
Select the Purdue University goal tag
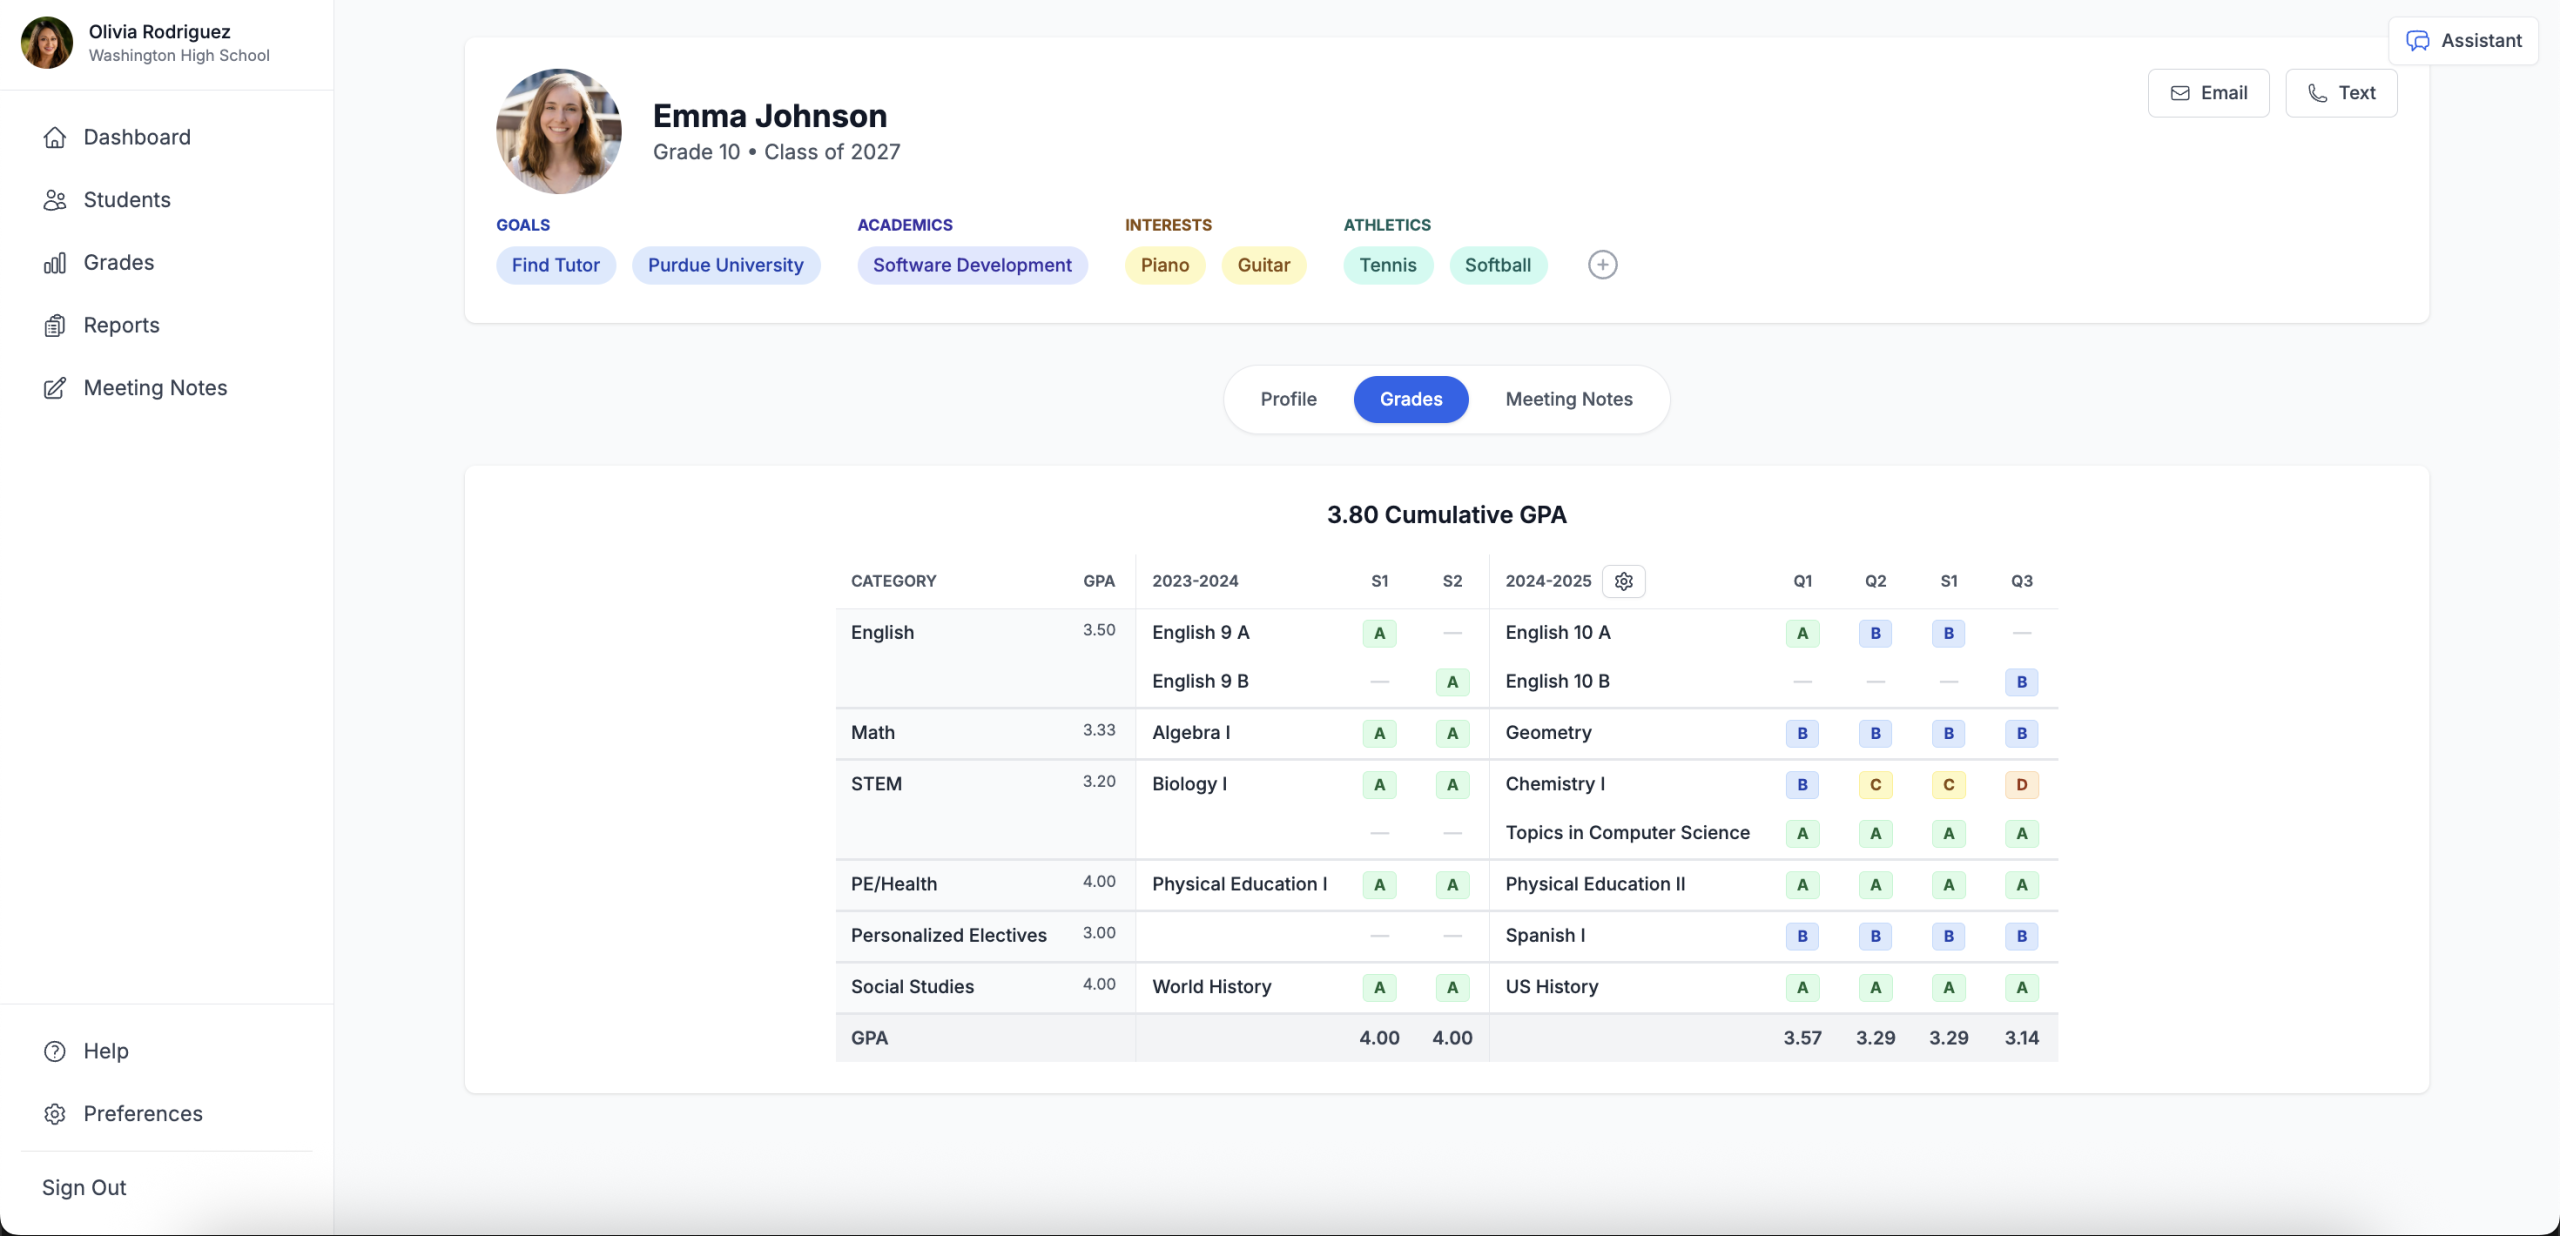pyautogui.click(x=725, y=265)
